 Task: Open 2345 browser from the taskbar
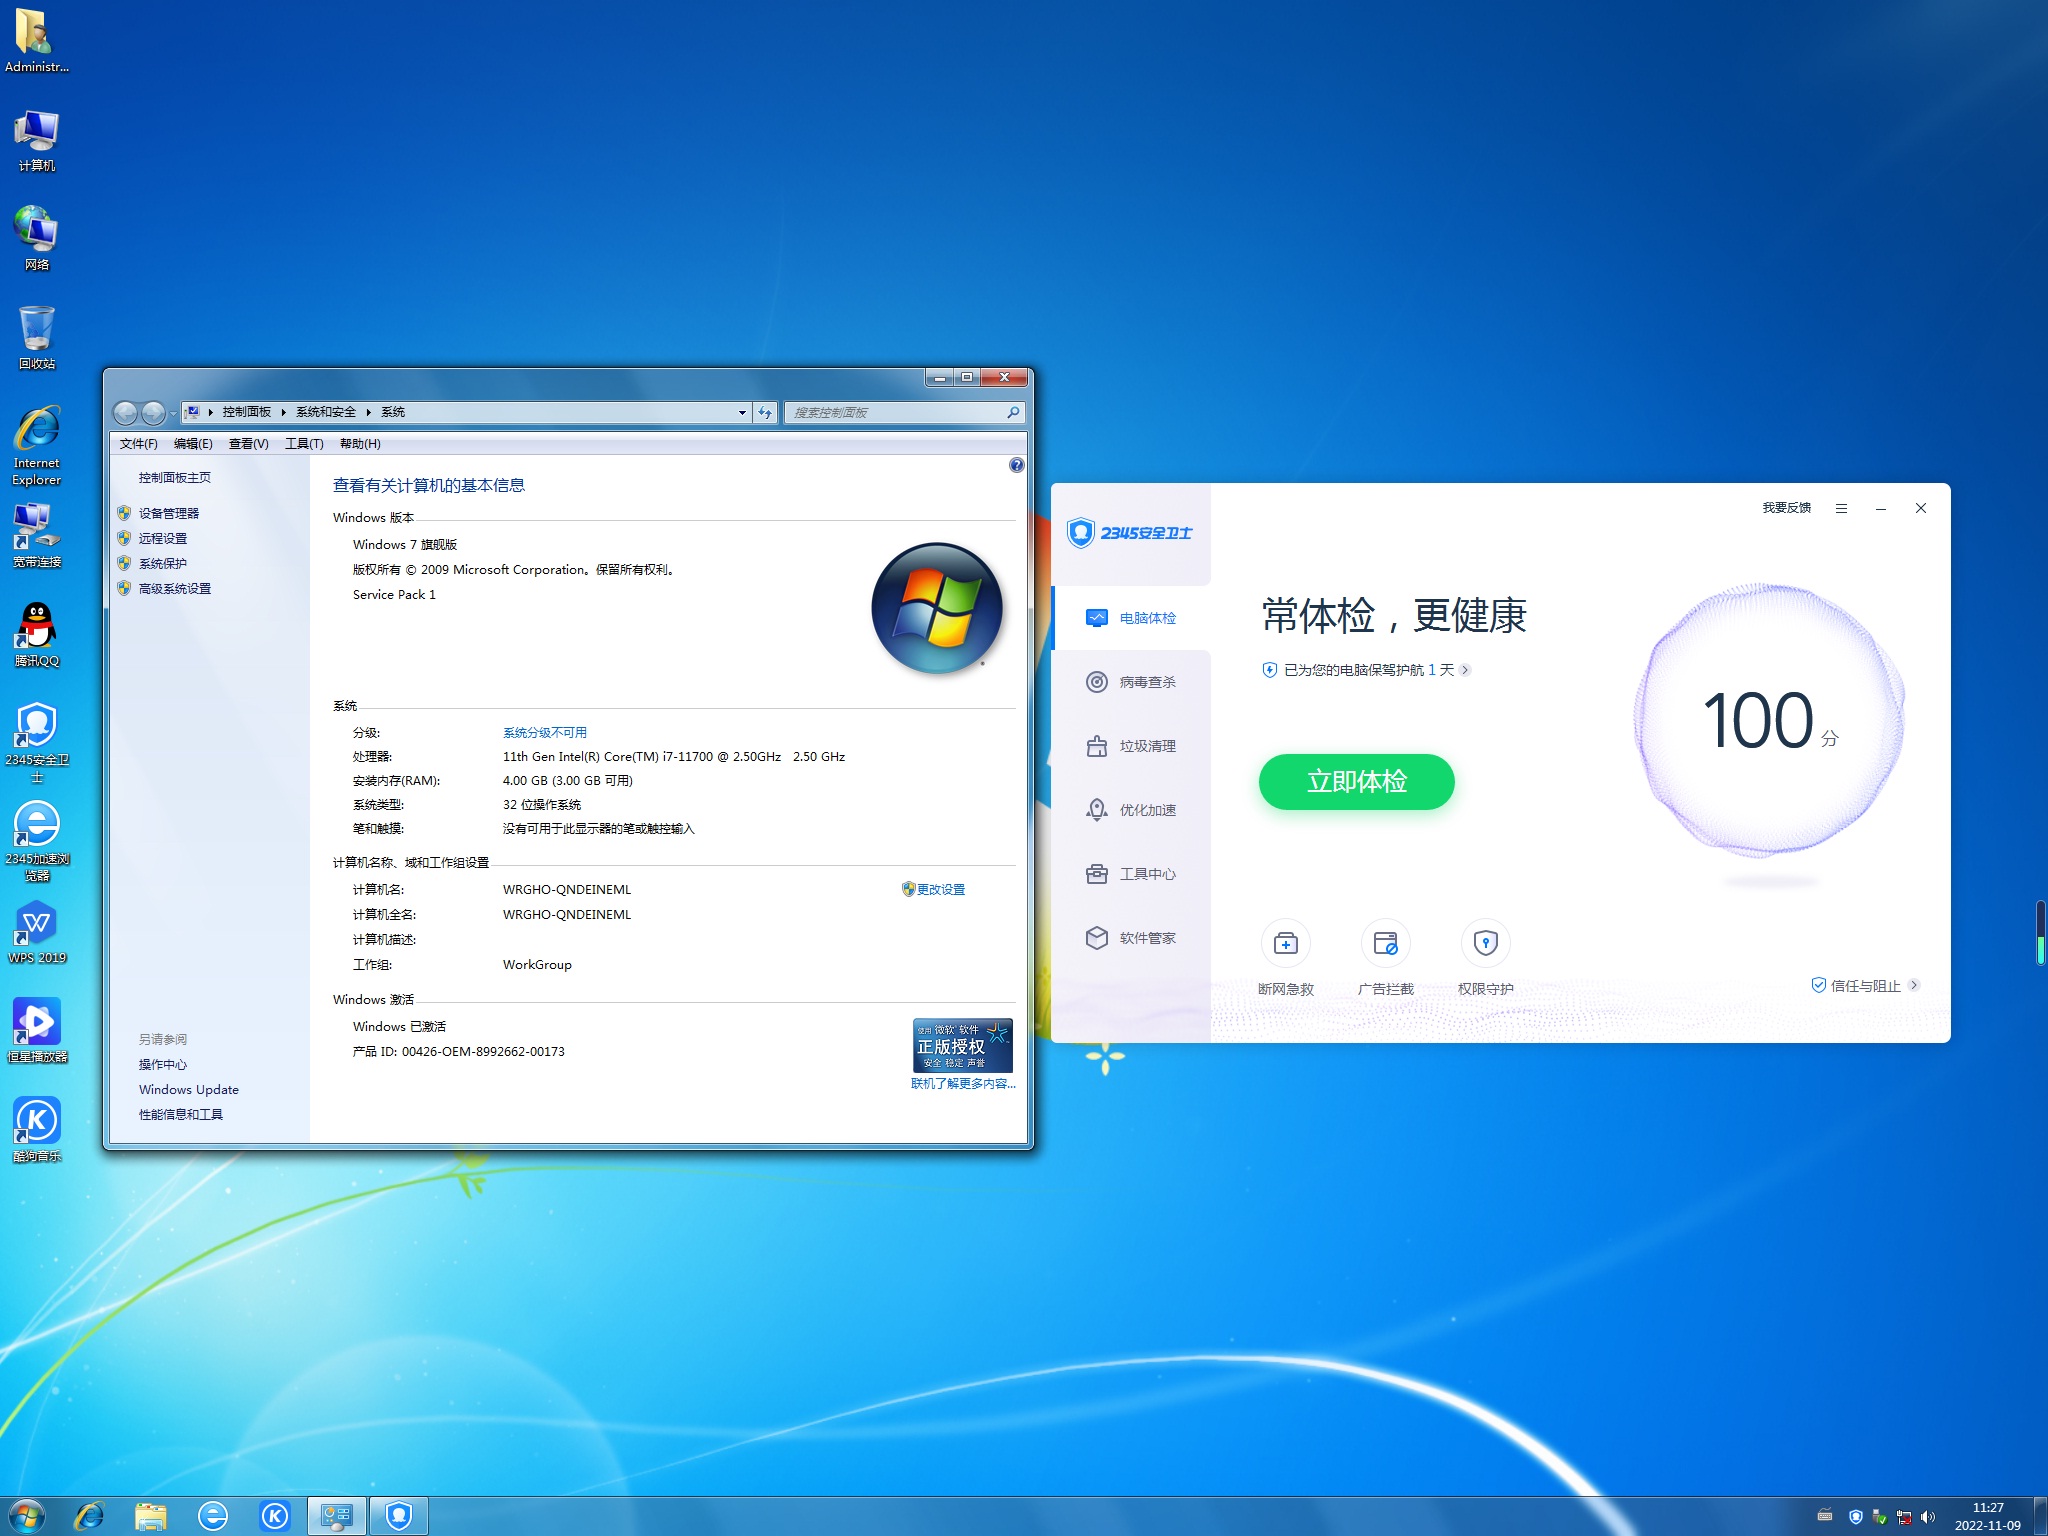pyautogui.click(x=213, y=1516)
